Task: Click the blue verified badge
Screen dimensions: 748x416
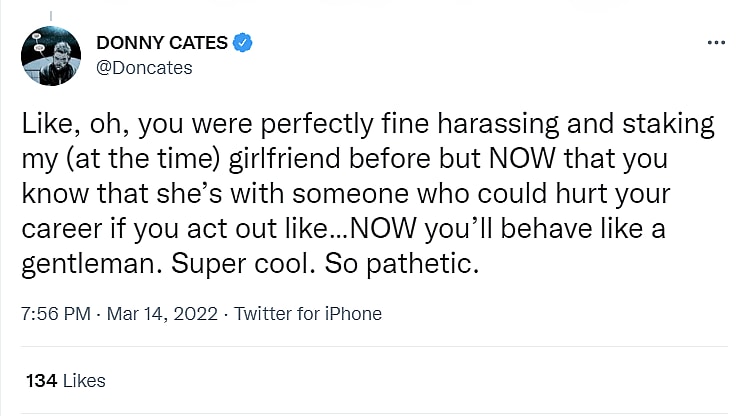Action: click(243, 42)
